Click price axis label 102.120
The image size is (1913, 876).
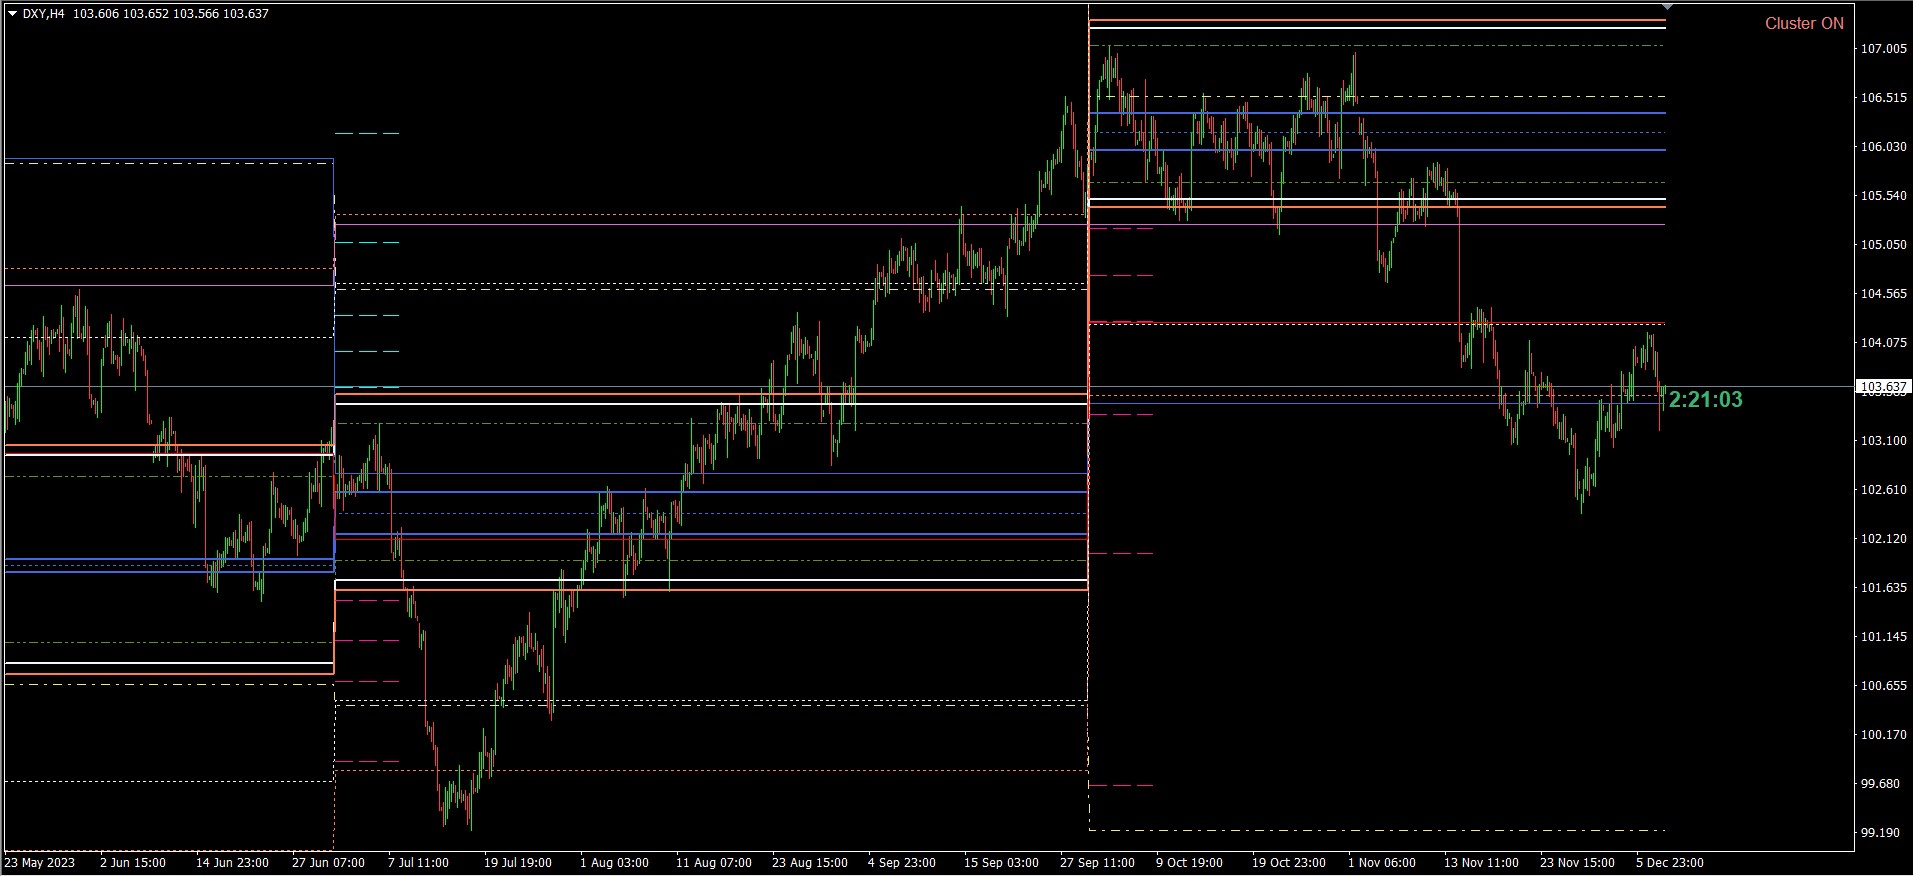click(x=1882, y=539)
